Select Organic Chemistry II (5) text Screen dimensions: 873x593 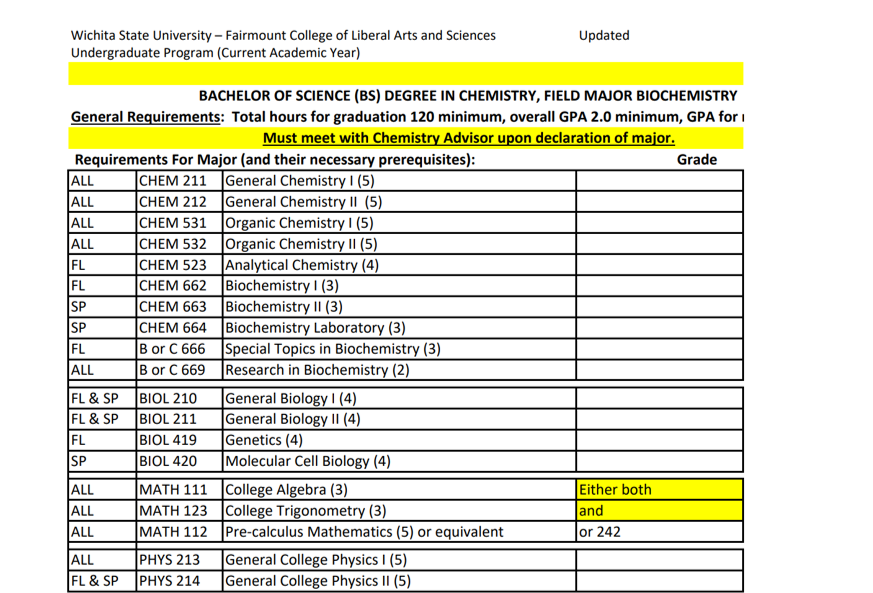[x=301, y=244]
